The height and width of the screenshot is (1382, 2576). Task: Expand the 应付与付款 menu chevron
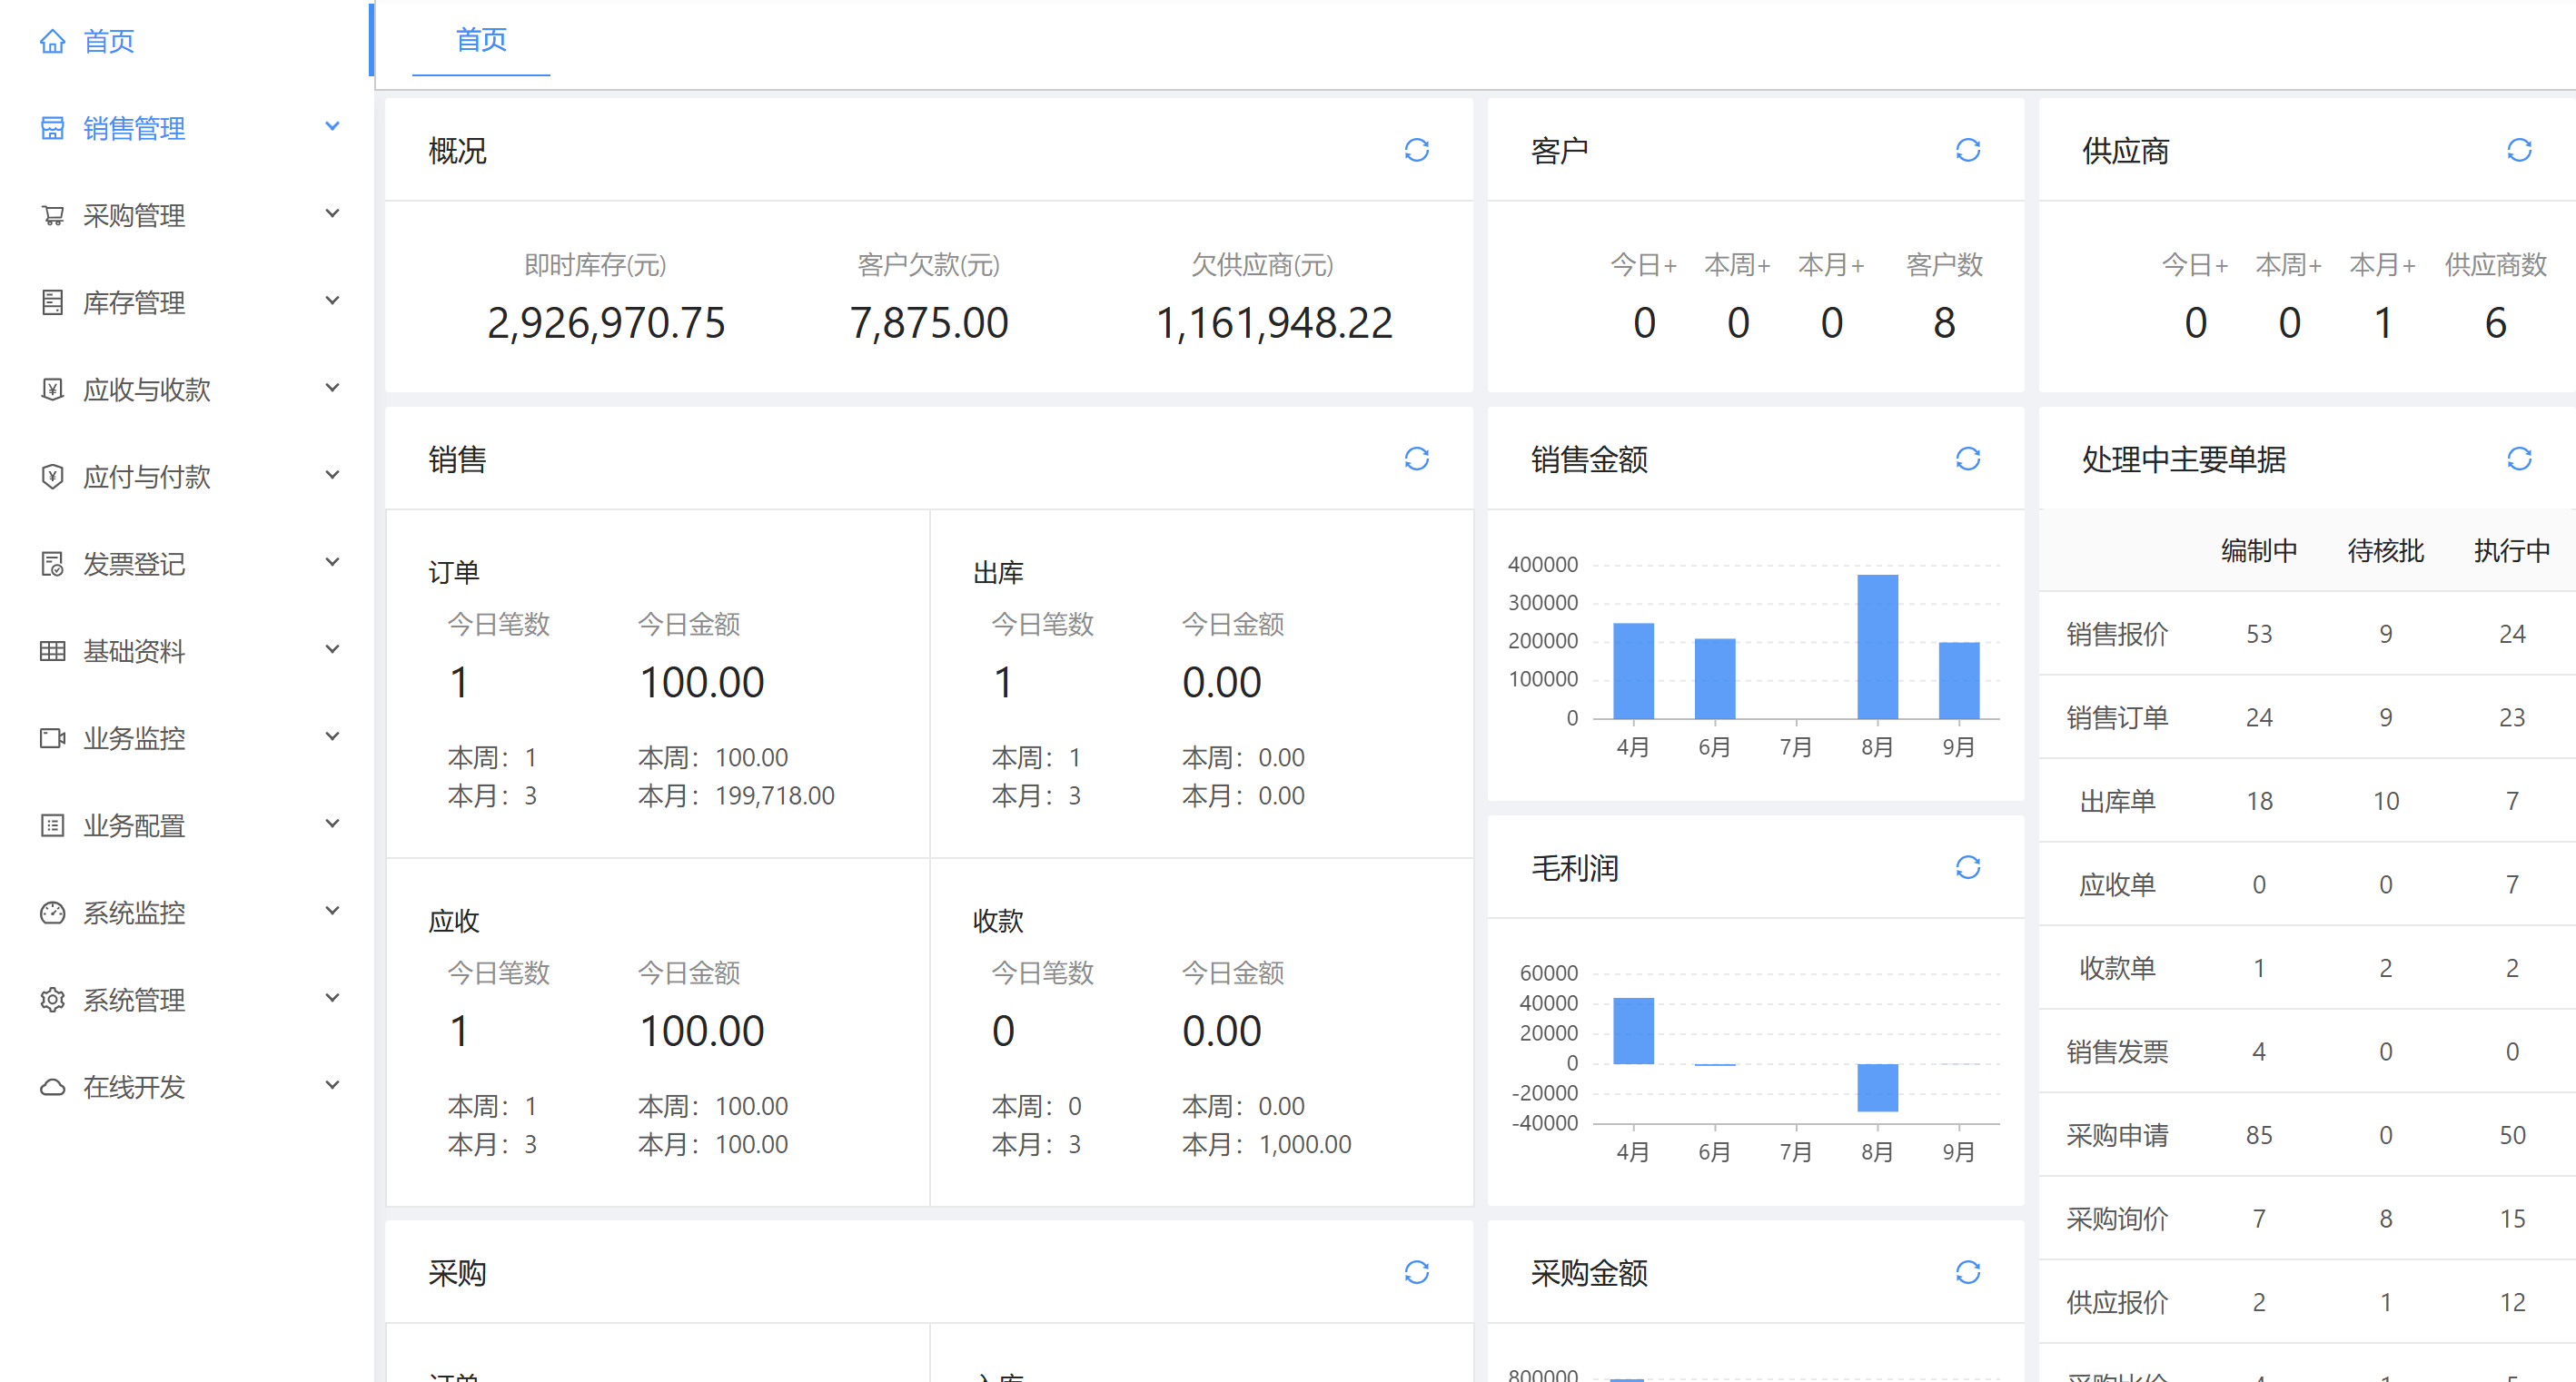tap(333, 475)
